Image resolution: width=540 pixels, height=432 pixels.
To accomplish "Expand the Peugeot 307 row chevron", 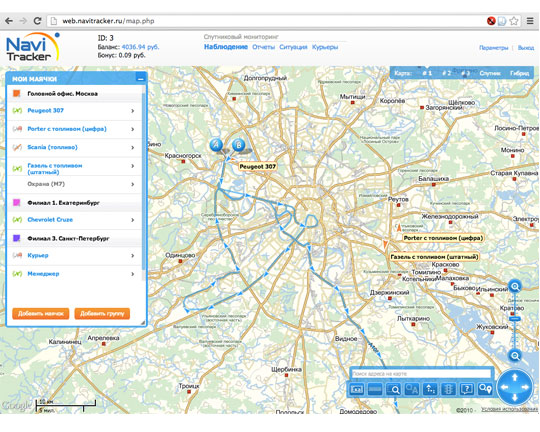I will pos(133,111).
